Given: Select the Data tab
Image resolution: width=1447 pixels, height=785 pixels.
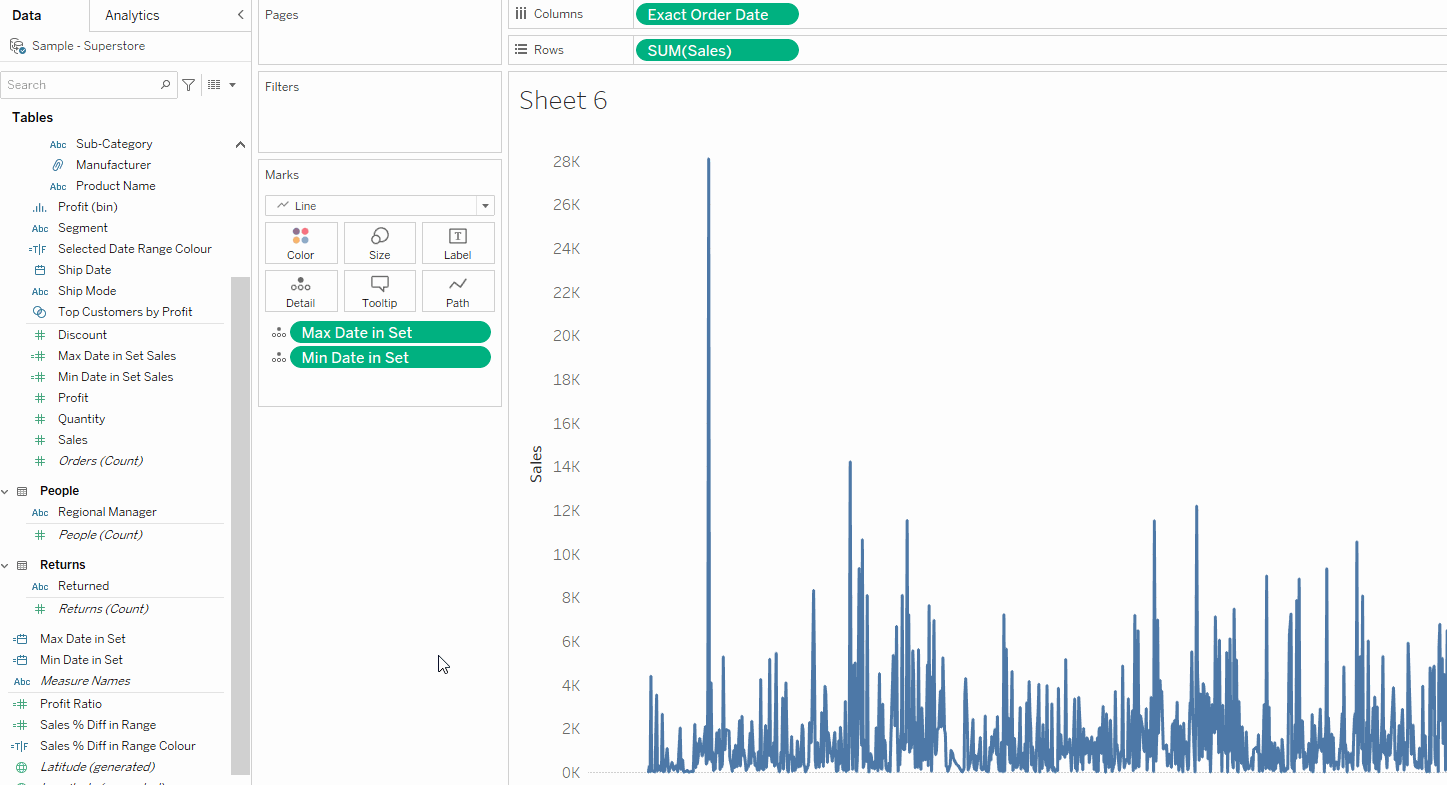Looking at the screenshot, I should pyautogui.click(x=27, y=15).
